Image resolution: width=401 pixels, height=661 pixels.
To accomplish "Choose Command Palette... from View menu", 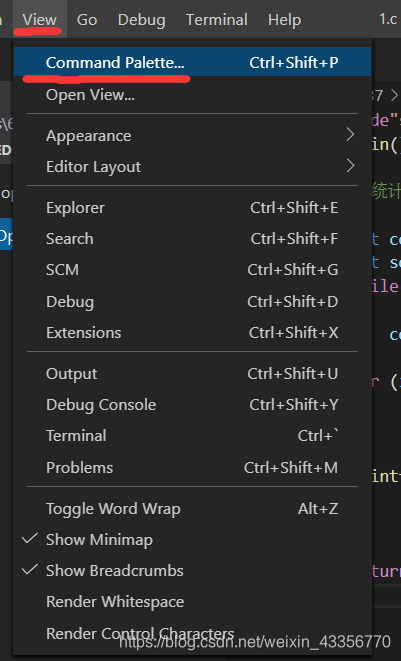I will (x=192, y=62).
